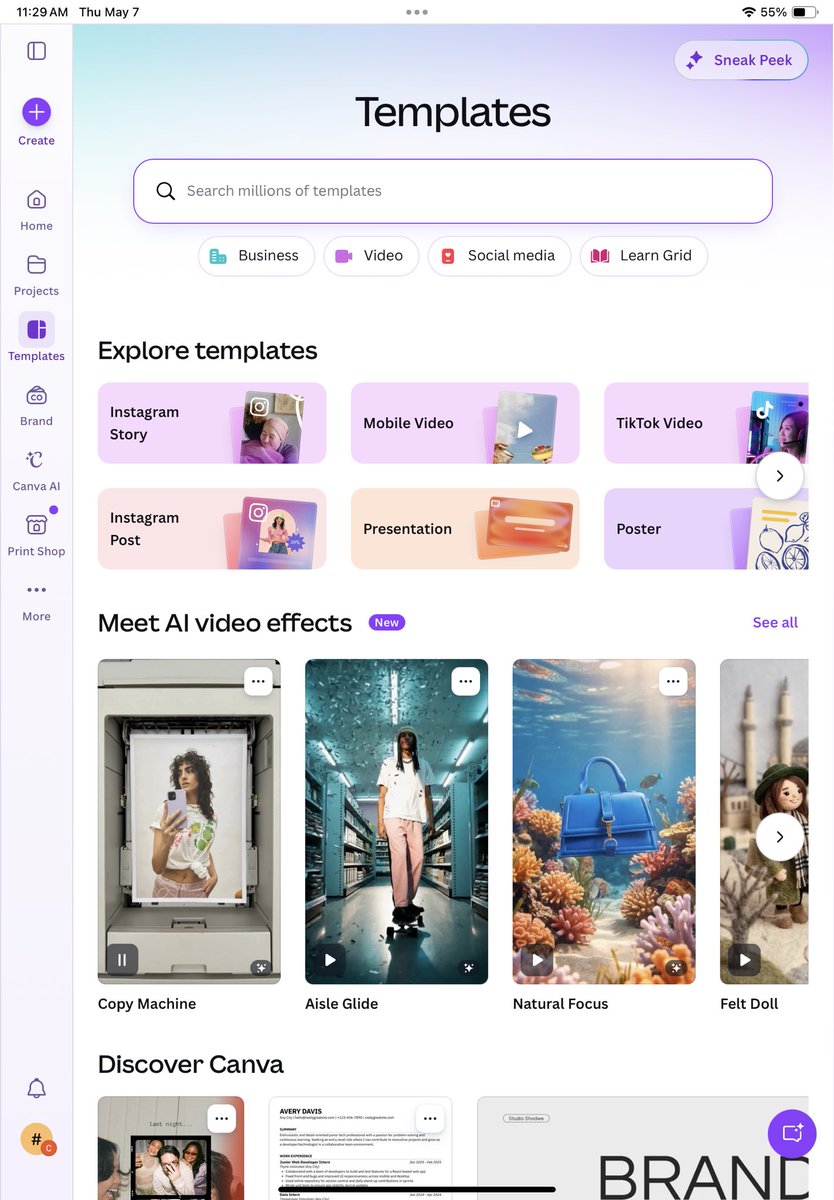Screen dimensions: 834x1200
Task: Tap Aisle Glide AI sparkle icon
Action: [x=468, y=968]
